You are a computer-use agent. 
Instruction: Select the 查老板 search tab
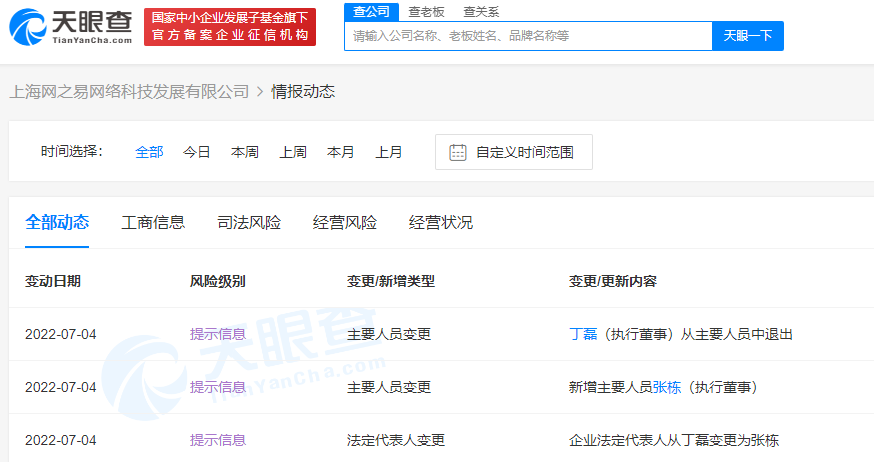point(426,12)
